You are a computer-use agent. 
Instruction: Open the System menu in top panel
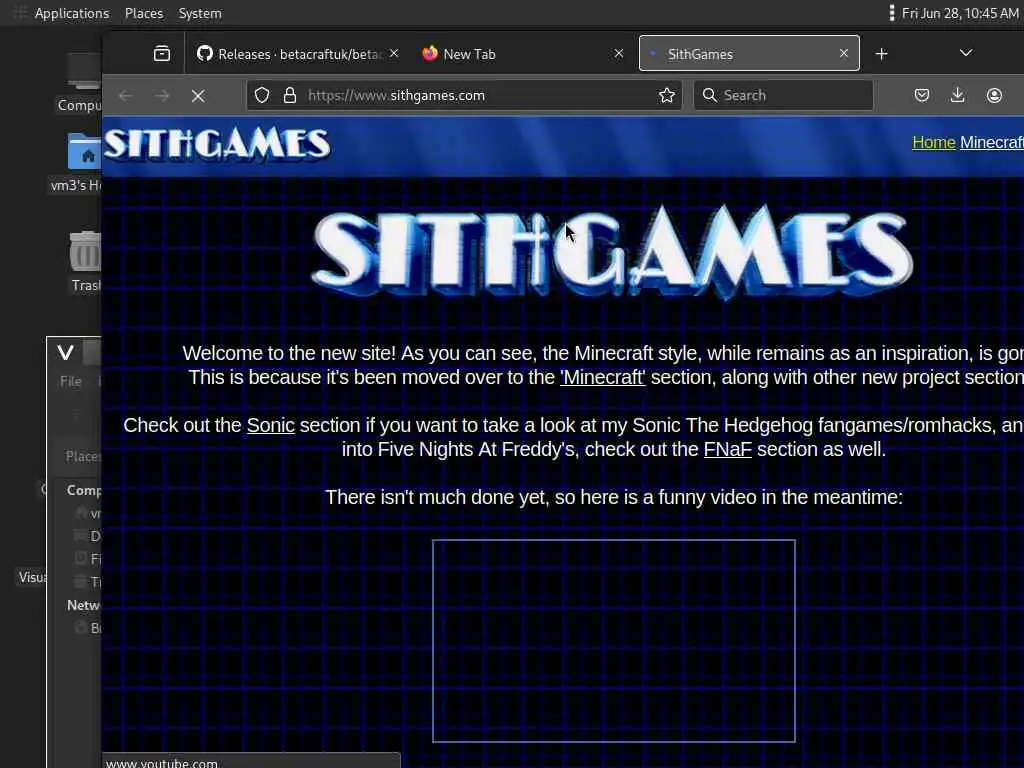[x=200, y=13]
